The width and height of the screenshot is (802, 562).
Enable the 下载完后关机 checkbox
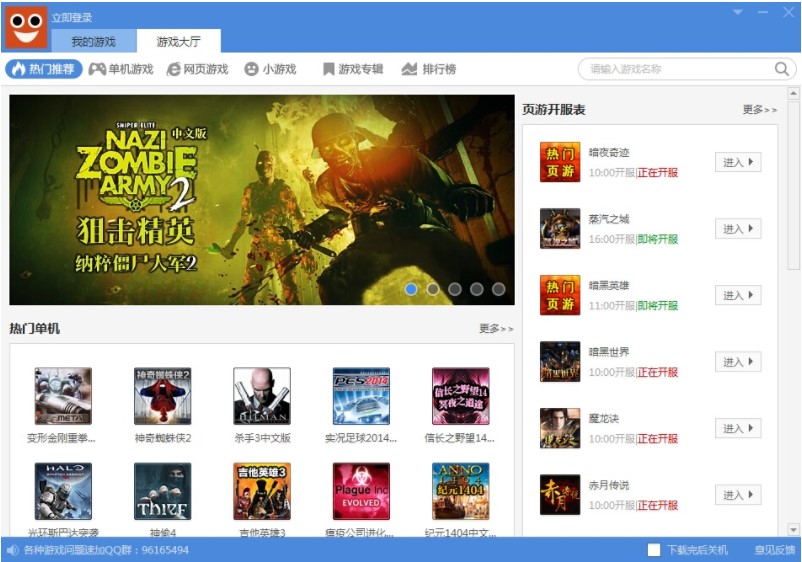654,550
